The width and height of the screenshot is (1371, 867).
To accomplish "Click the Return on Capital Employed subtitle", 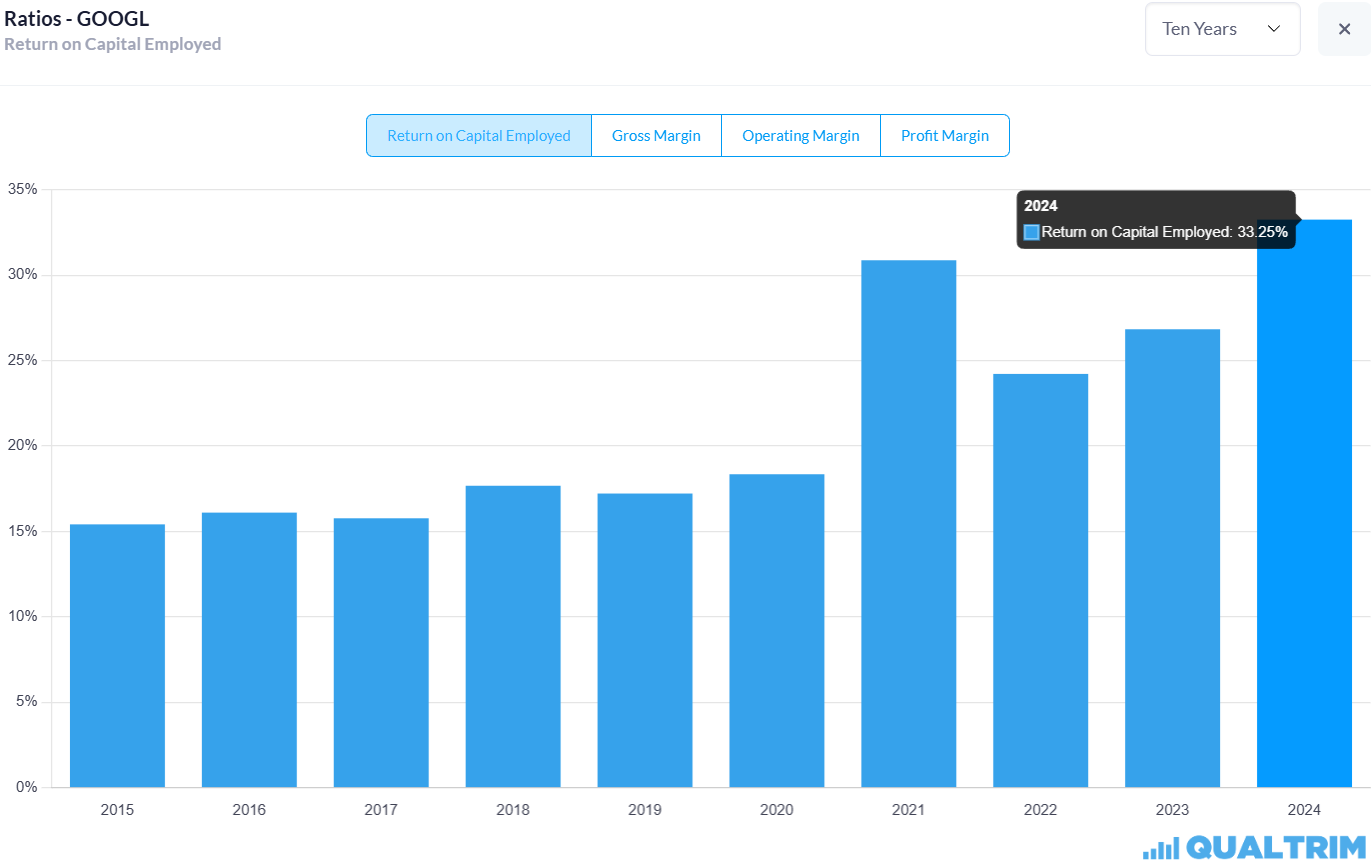I will 113,44.
